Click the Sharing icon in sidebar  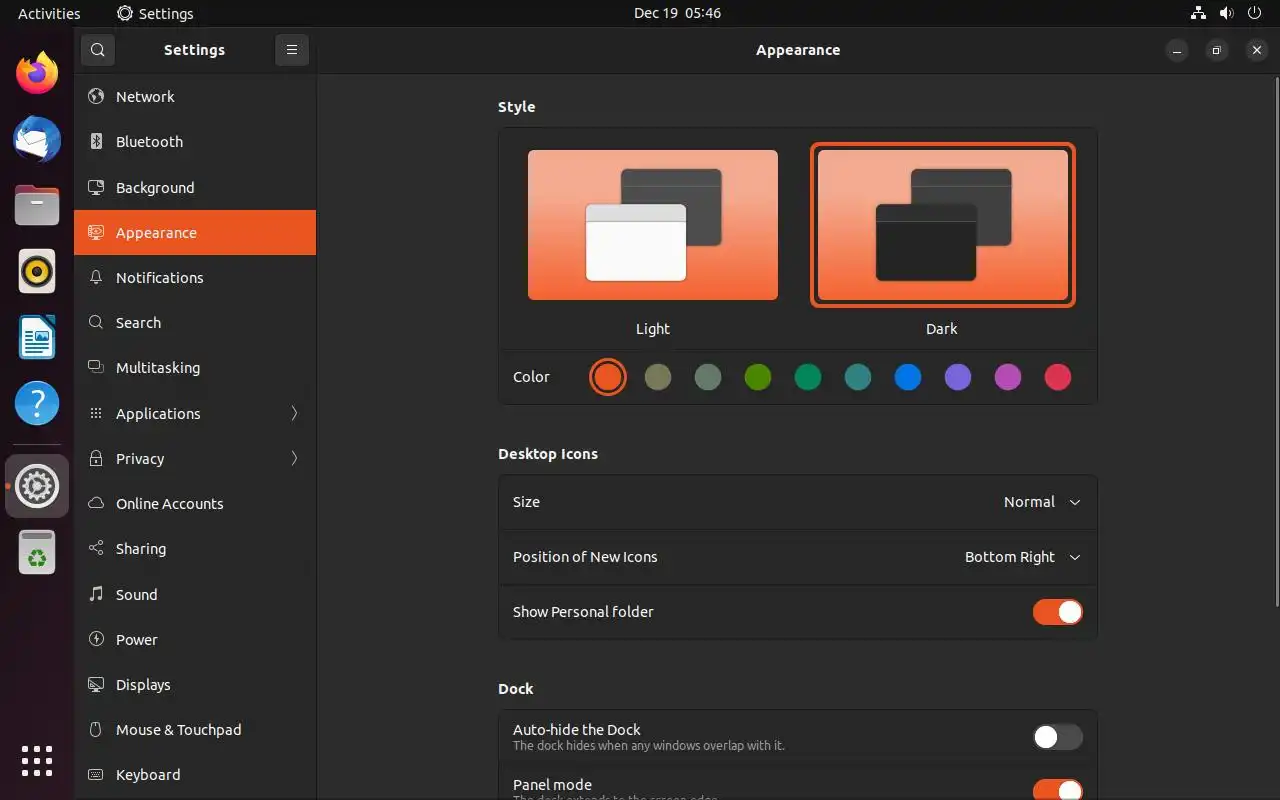point(96,548)
